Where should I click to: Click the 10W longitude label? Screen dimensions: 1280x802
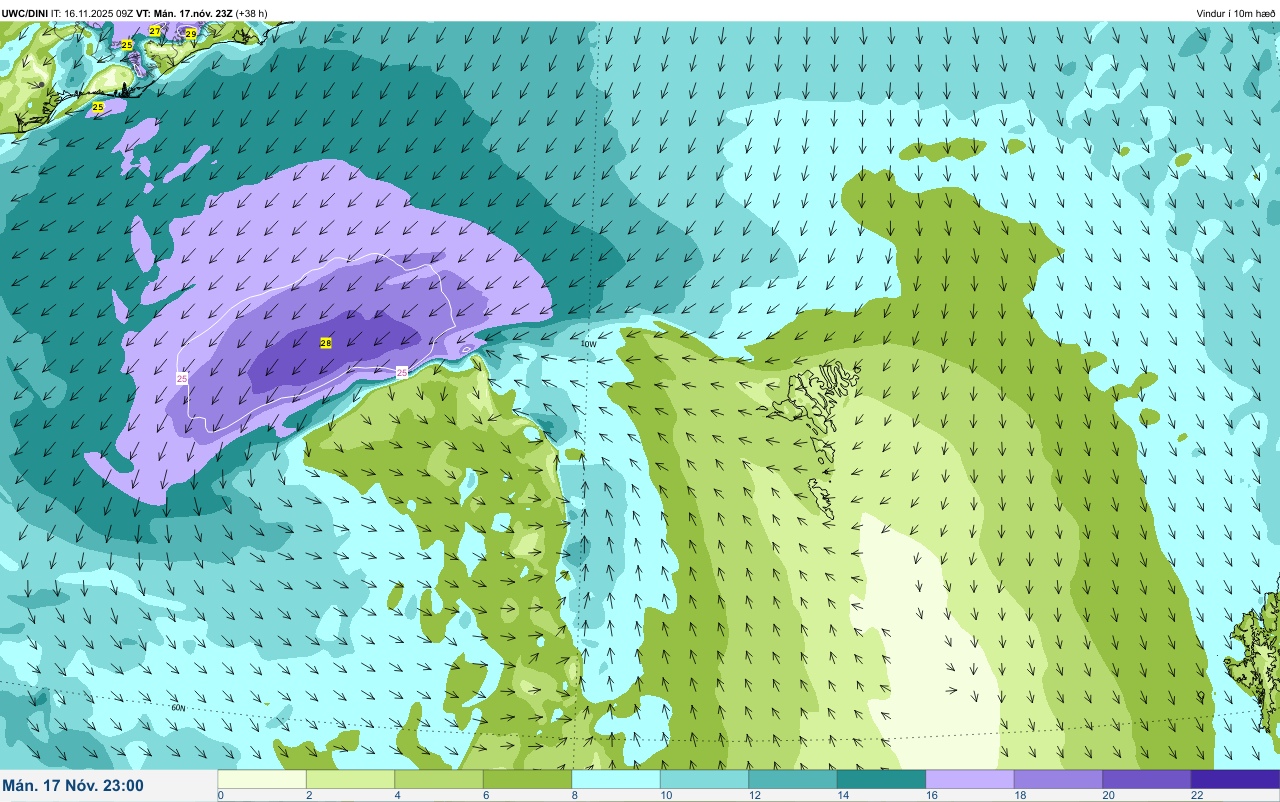pos(589,344)
